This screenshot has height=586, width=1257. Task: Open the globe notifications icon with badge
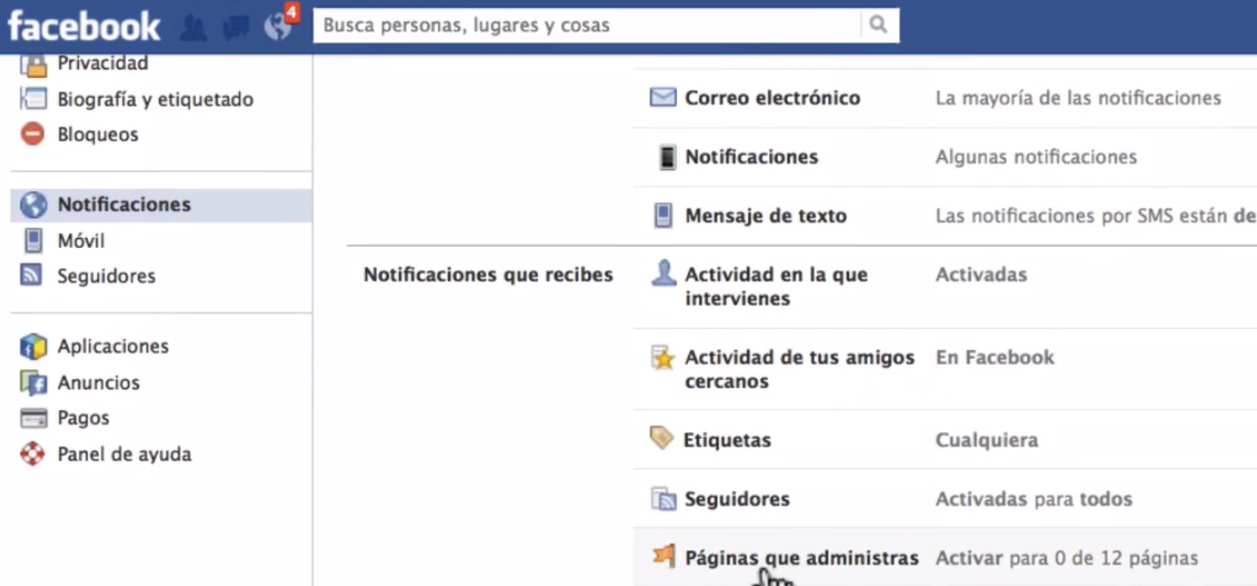point(277,27)
